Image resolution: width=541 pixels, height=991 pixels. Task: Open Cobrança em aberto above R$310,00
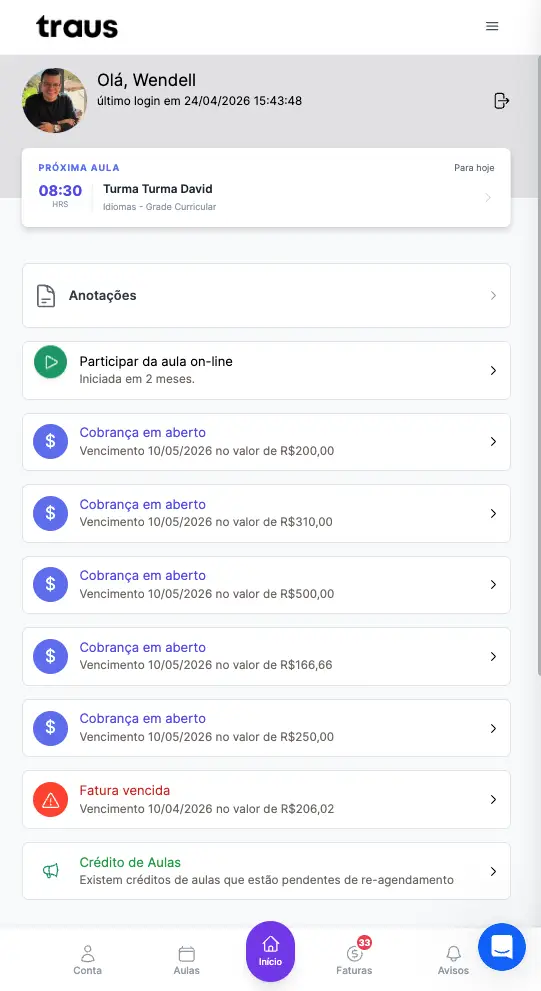142,504
